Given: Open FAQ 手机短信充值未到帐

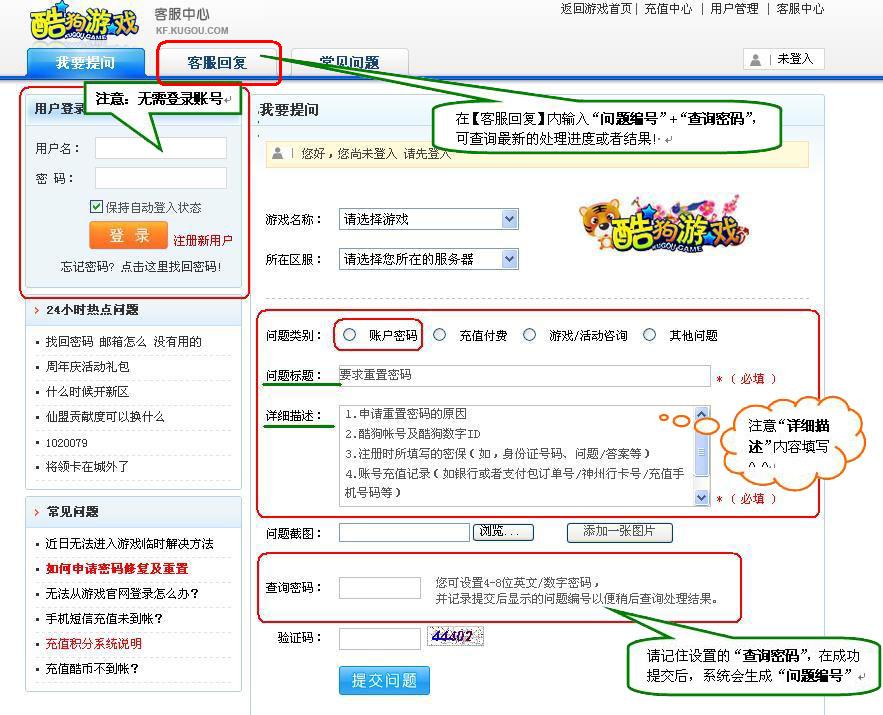Looking at the screenshot, I should pyautogui.click(x=104, y=619).
